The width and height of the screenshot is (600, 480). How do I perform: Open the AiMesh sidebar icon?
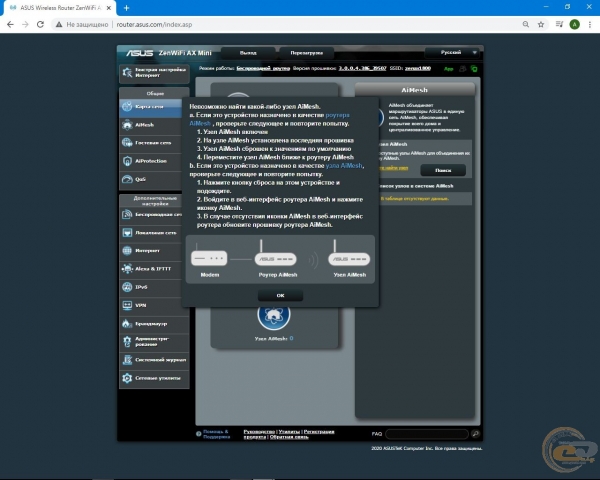127,125
